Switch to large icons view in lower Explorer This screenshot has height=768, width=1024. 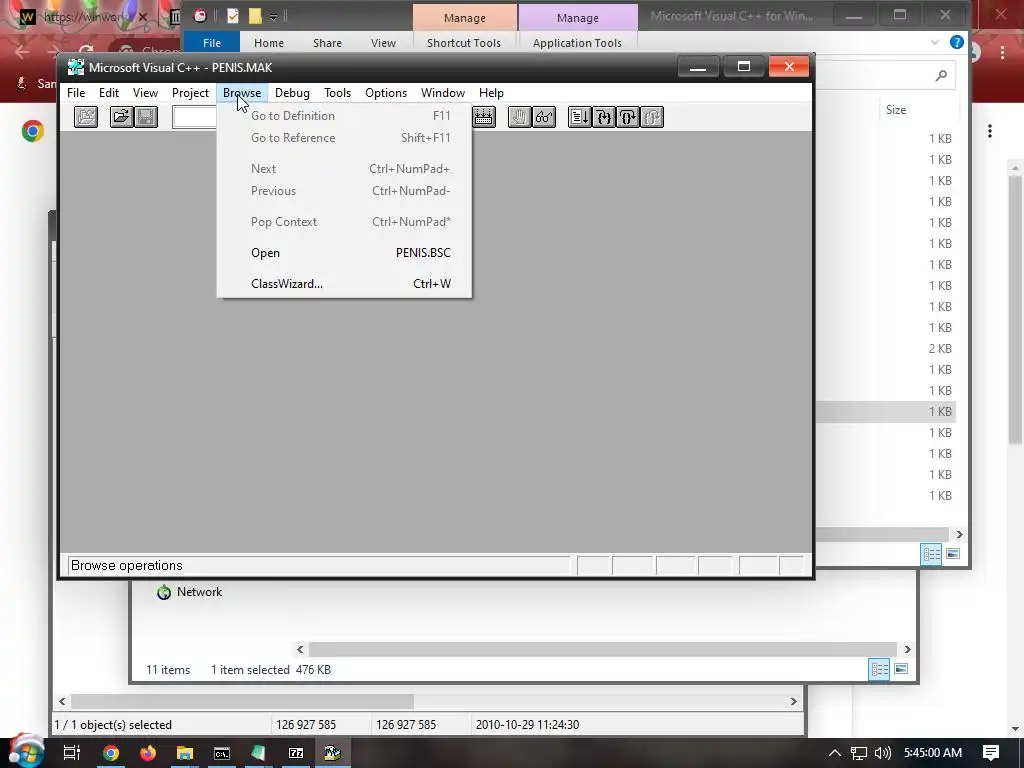pos(901,669)
